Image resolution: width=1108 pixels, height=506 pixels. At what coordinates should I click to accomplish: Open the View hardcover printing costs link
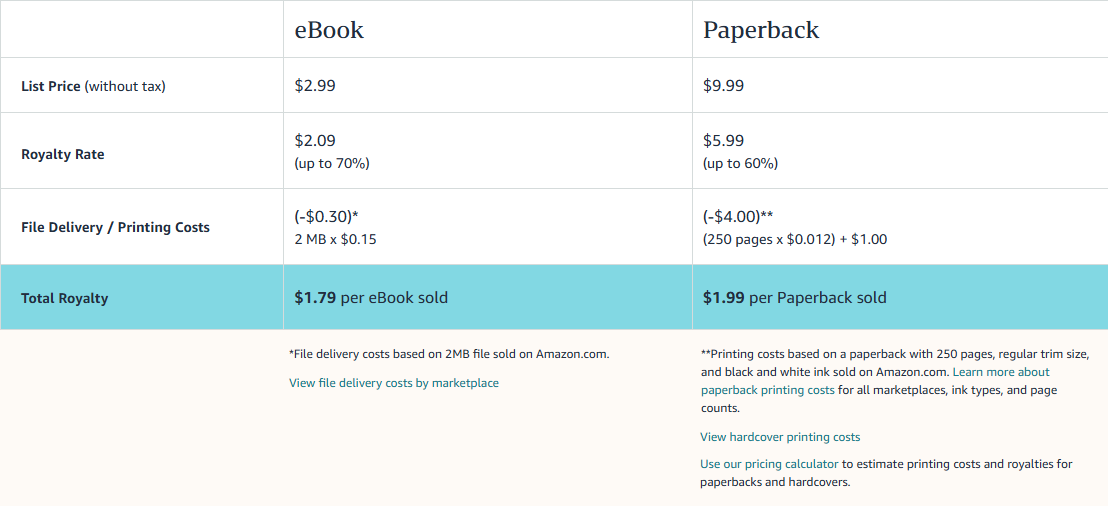[780, 437]
